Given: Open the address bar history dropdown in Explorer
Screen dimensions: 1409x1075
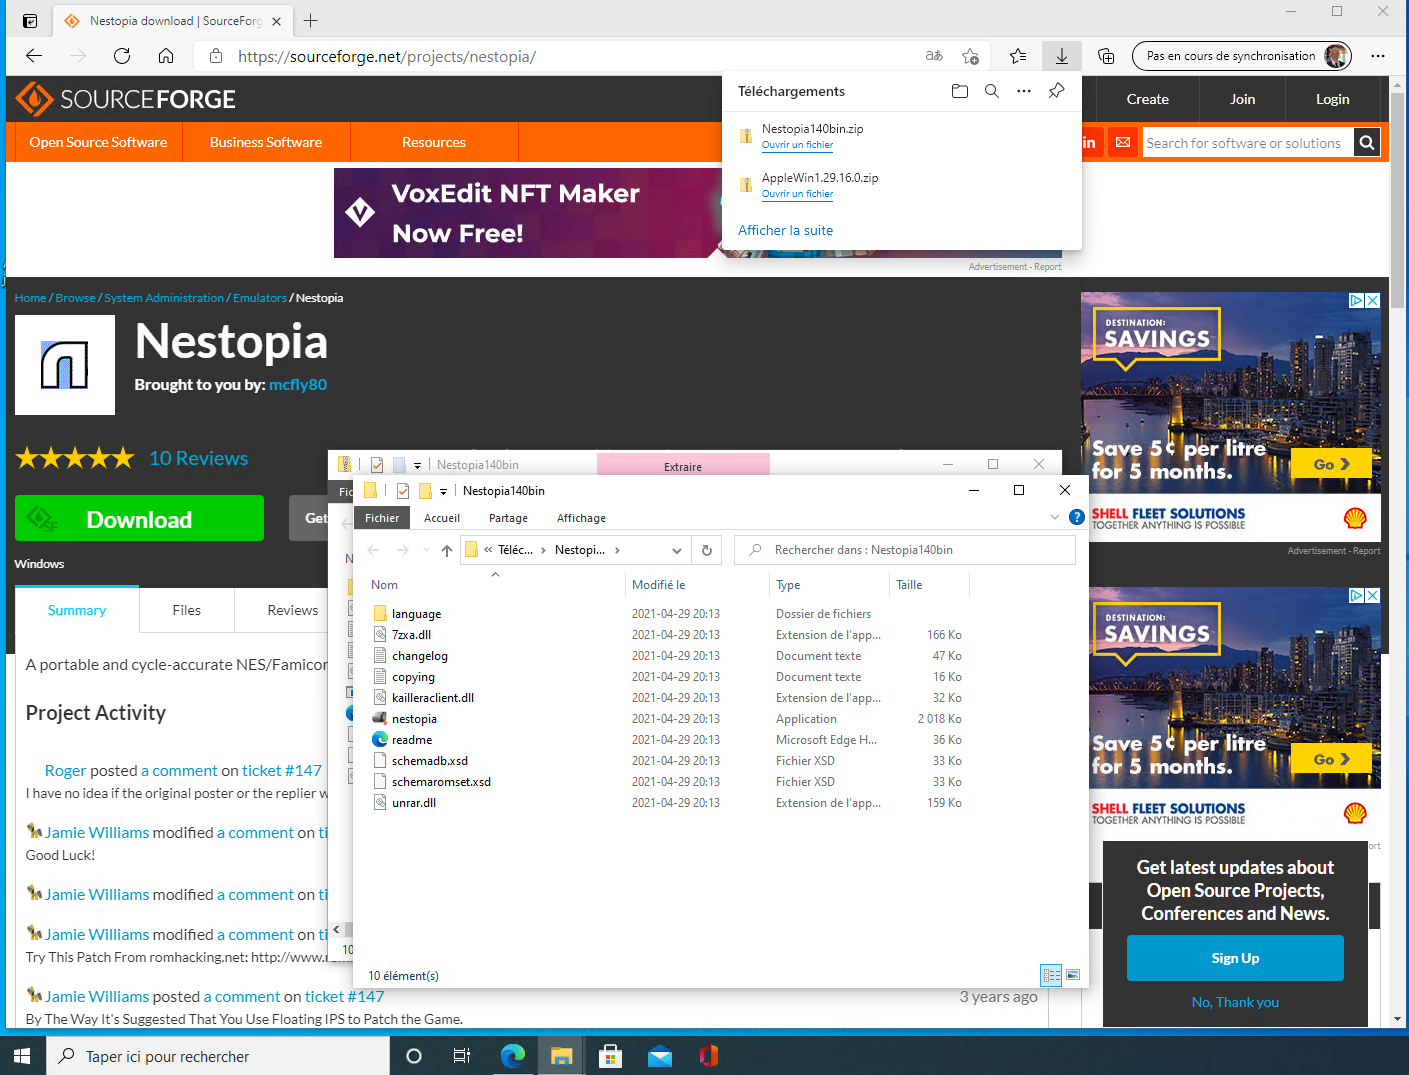Looking at the screenshot, I should click(x=677, y=550).
